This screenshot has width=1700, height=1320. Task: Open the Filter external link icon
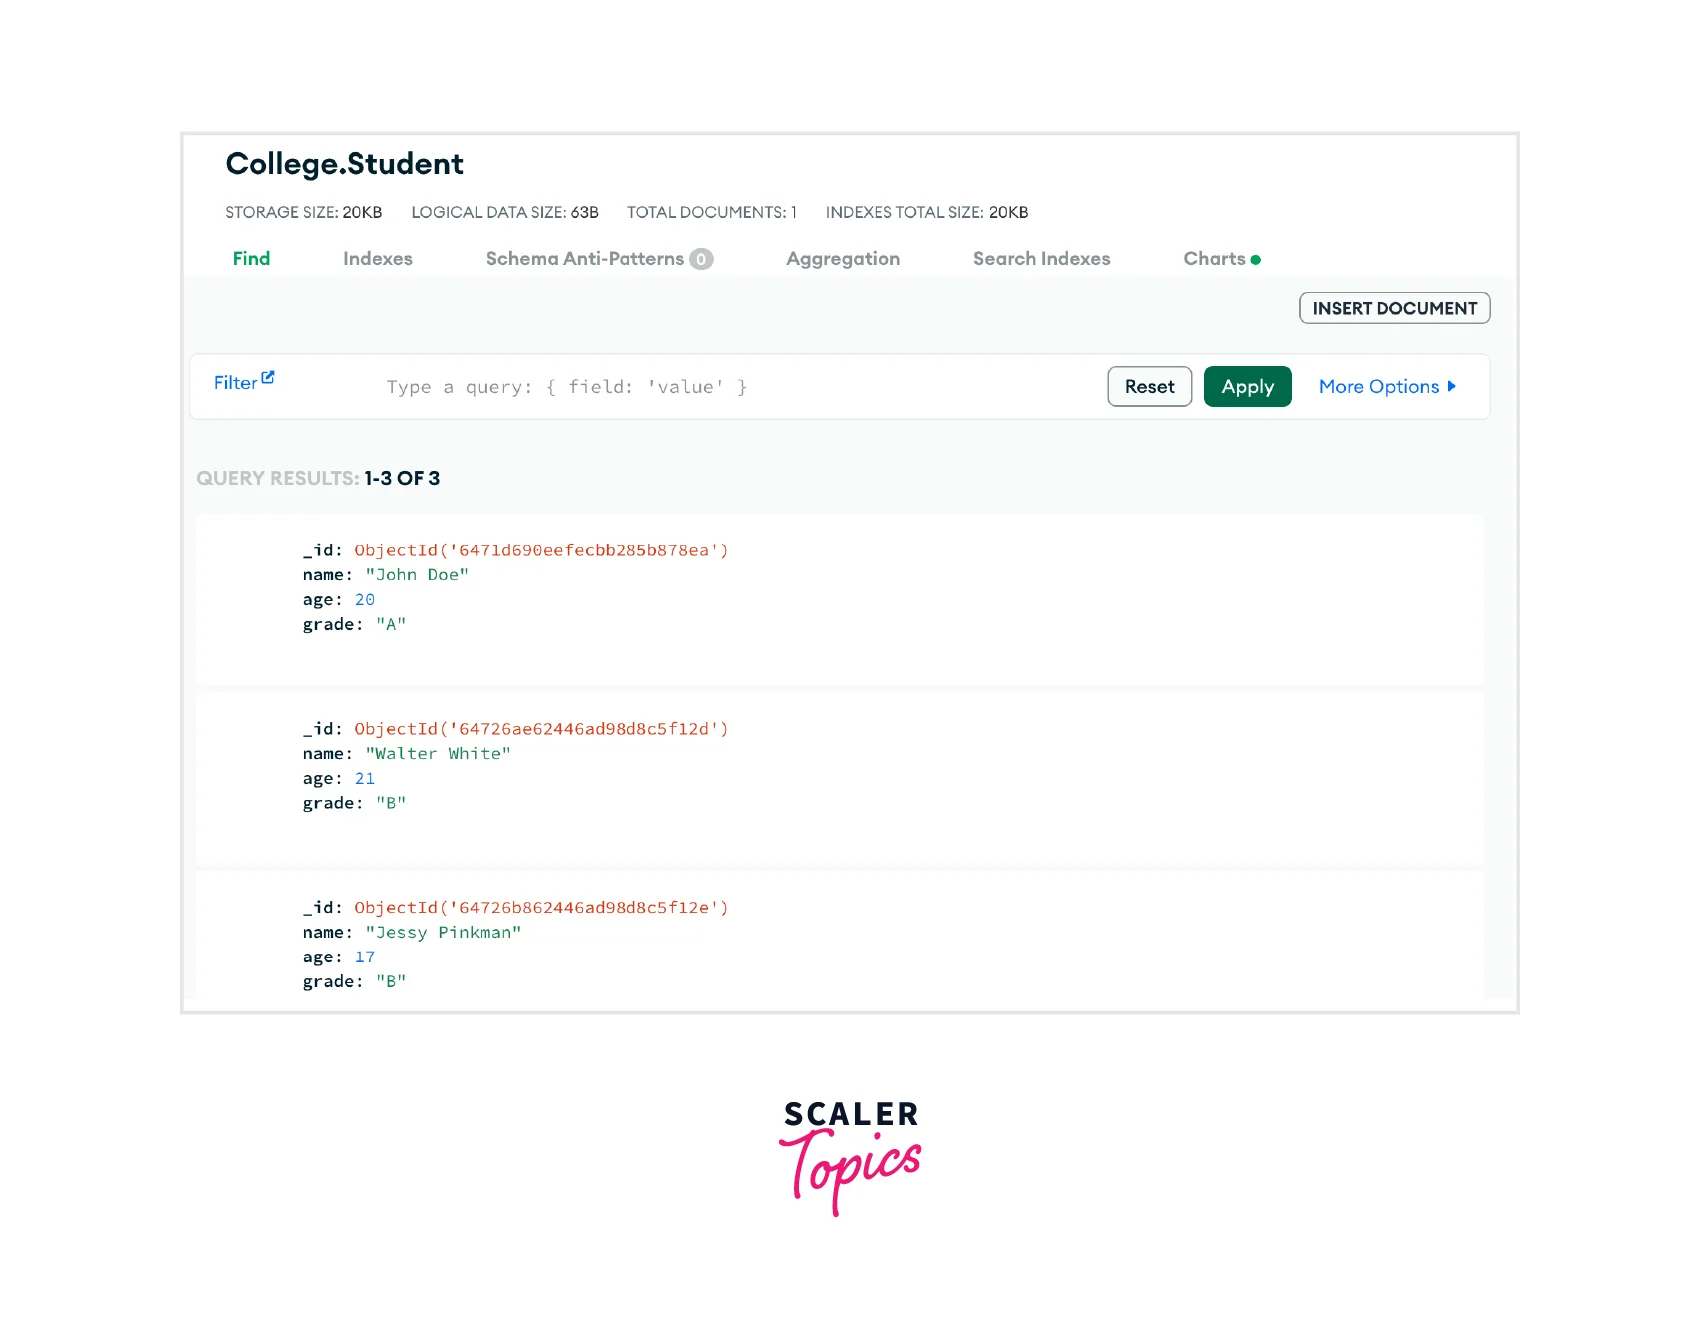click(268, 378)
